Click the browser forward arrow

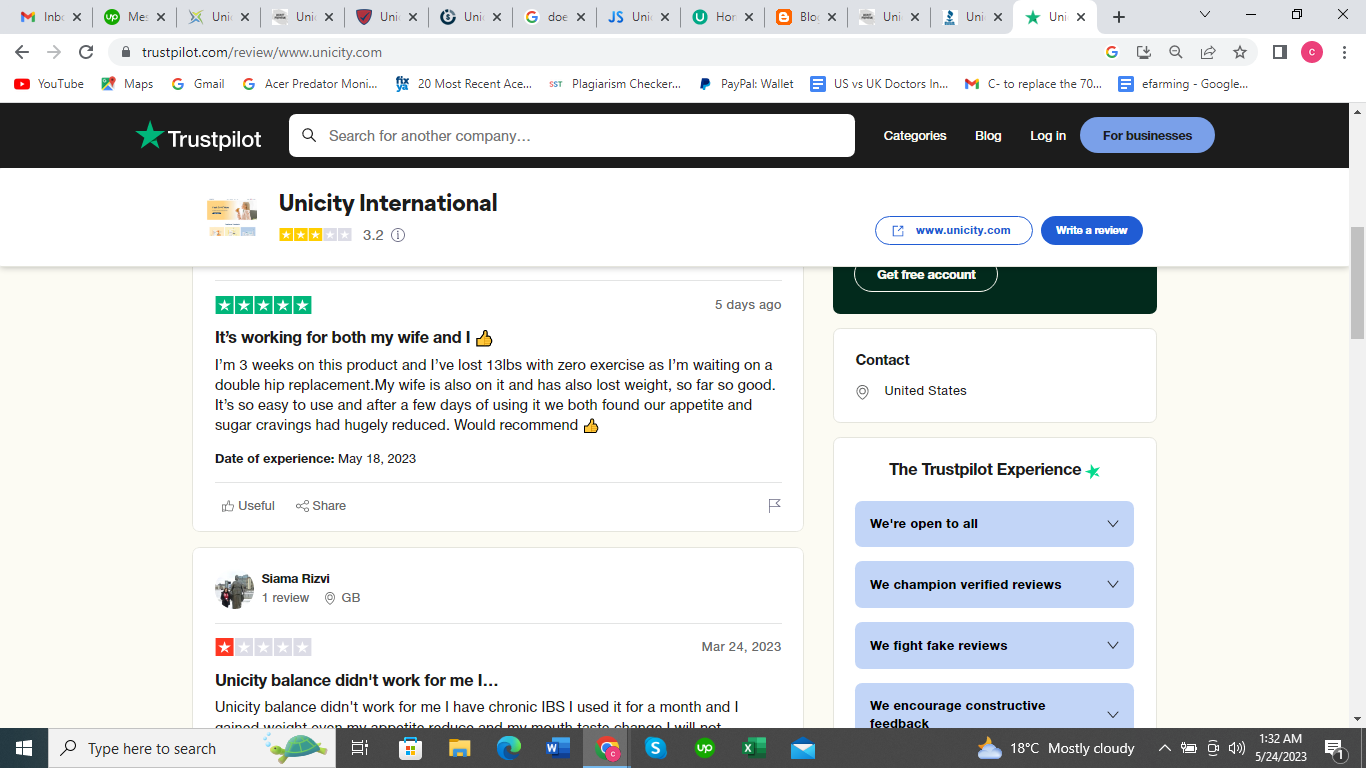[54, 52]
